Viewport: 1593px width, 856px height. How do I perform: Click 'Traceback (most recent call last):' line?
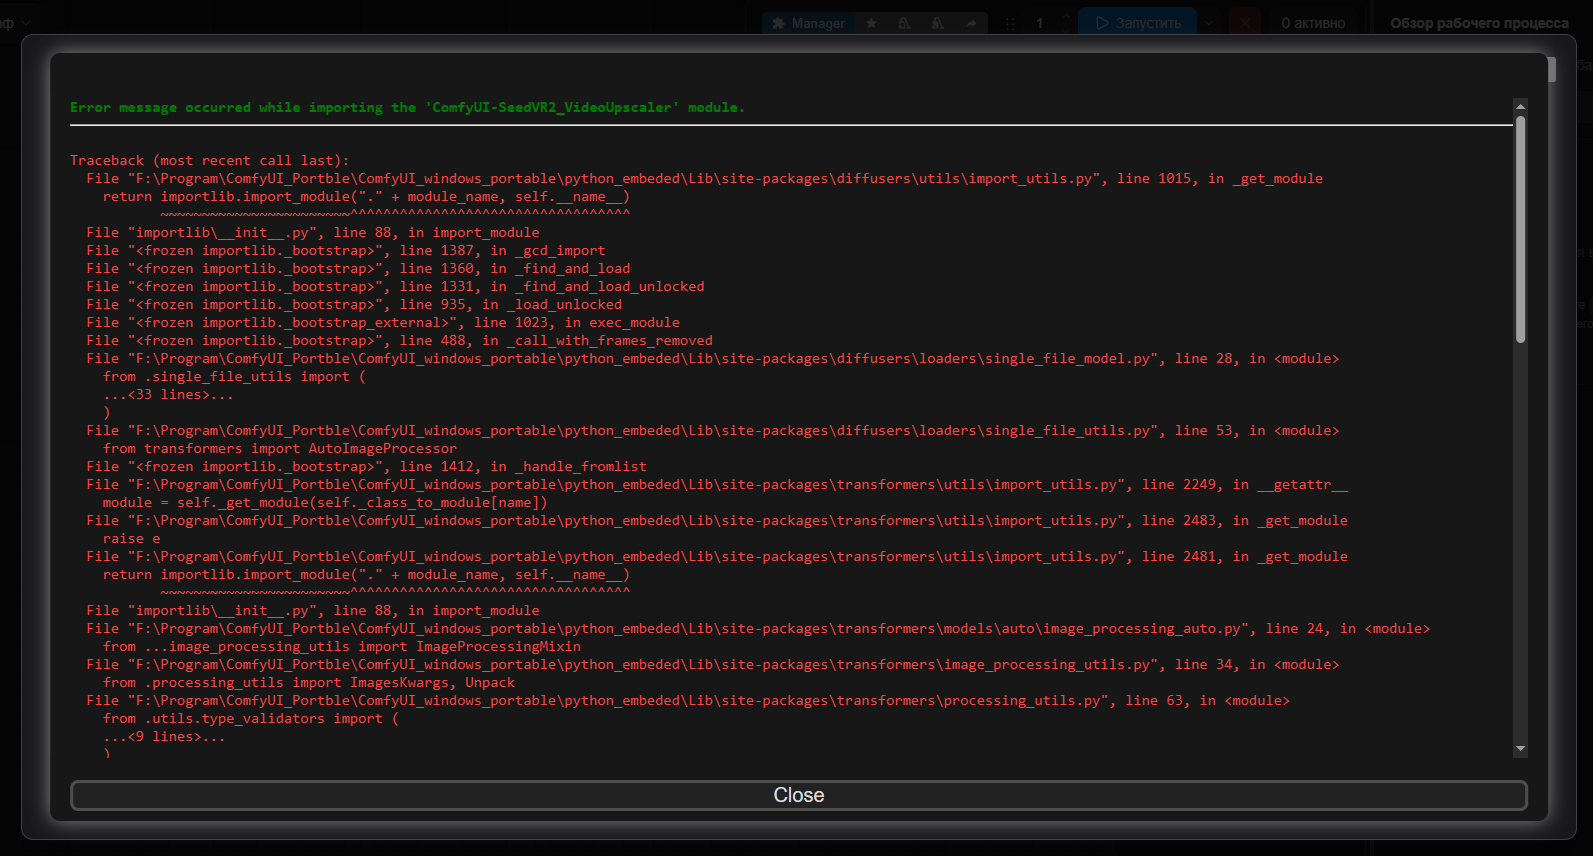click(210, 160)
